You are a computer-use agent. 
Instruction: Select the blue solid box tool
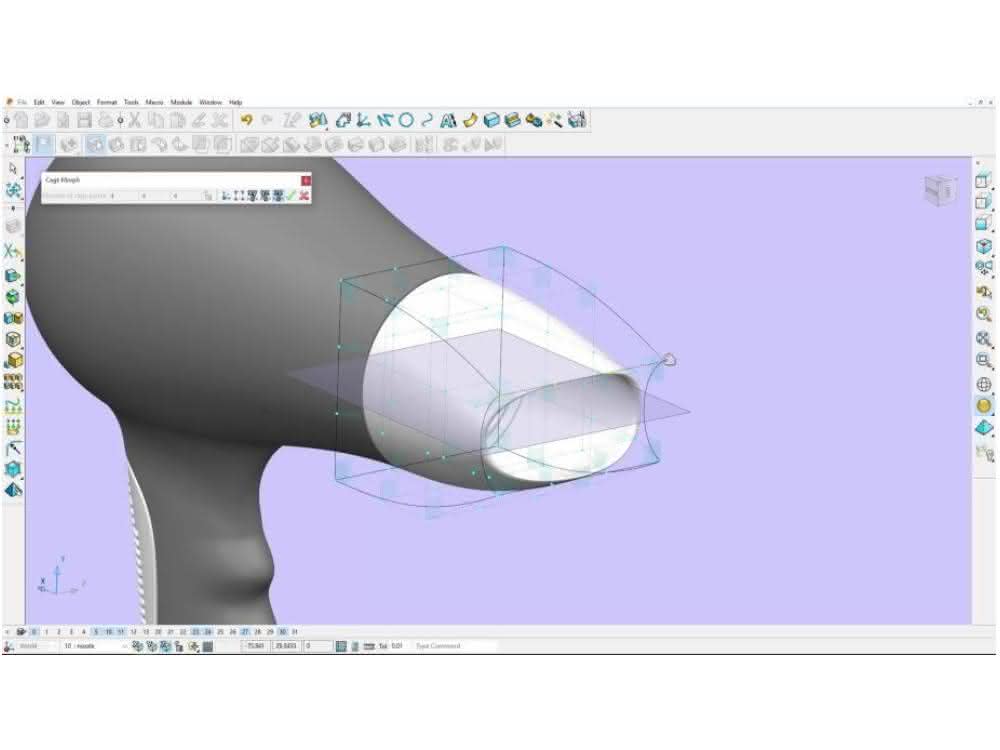pyautogui.click(x=491, y=120)
